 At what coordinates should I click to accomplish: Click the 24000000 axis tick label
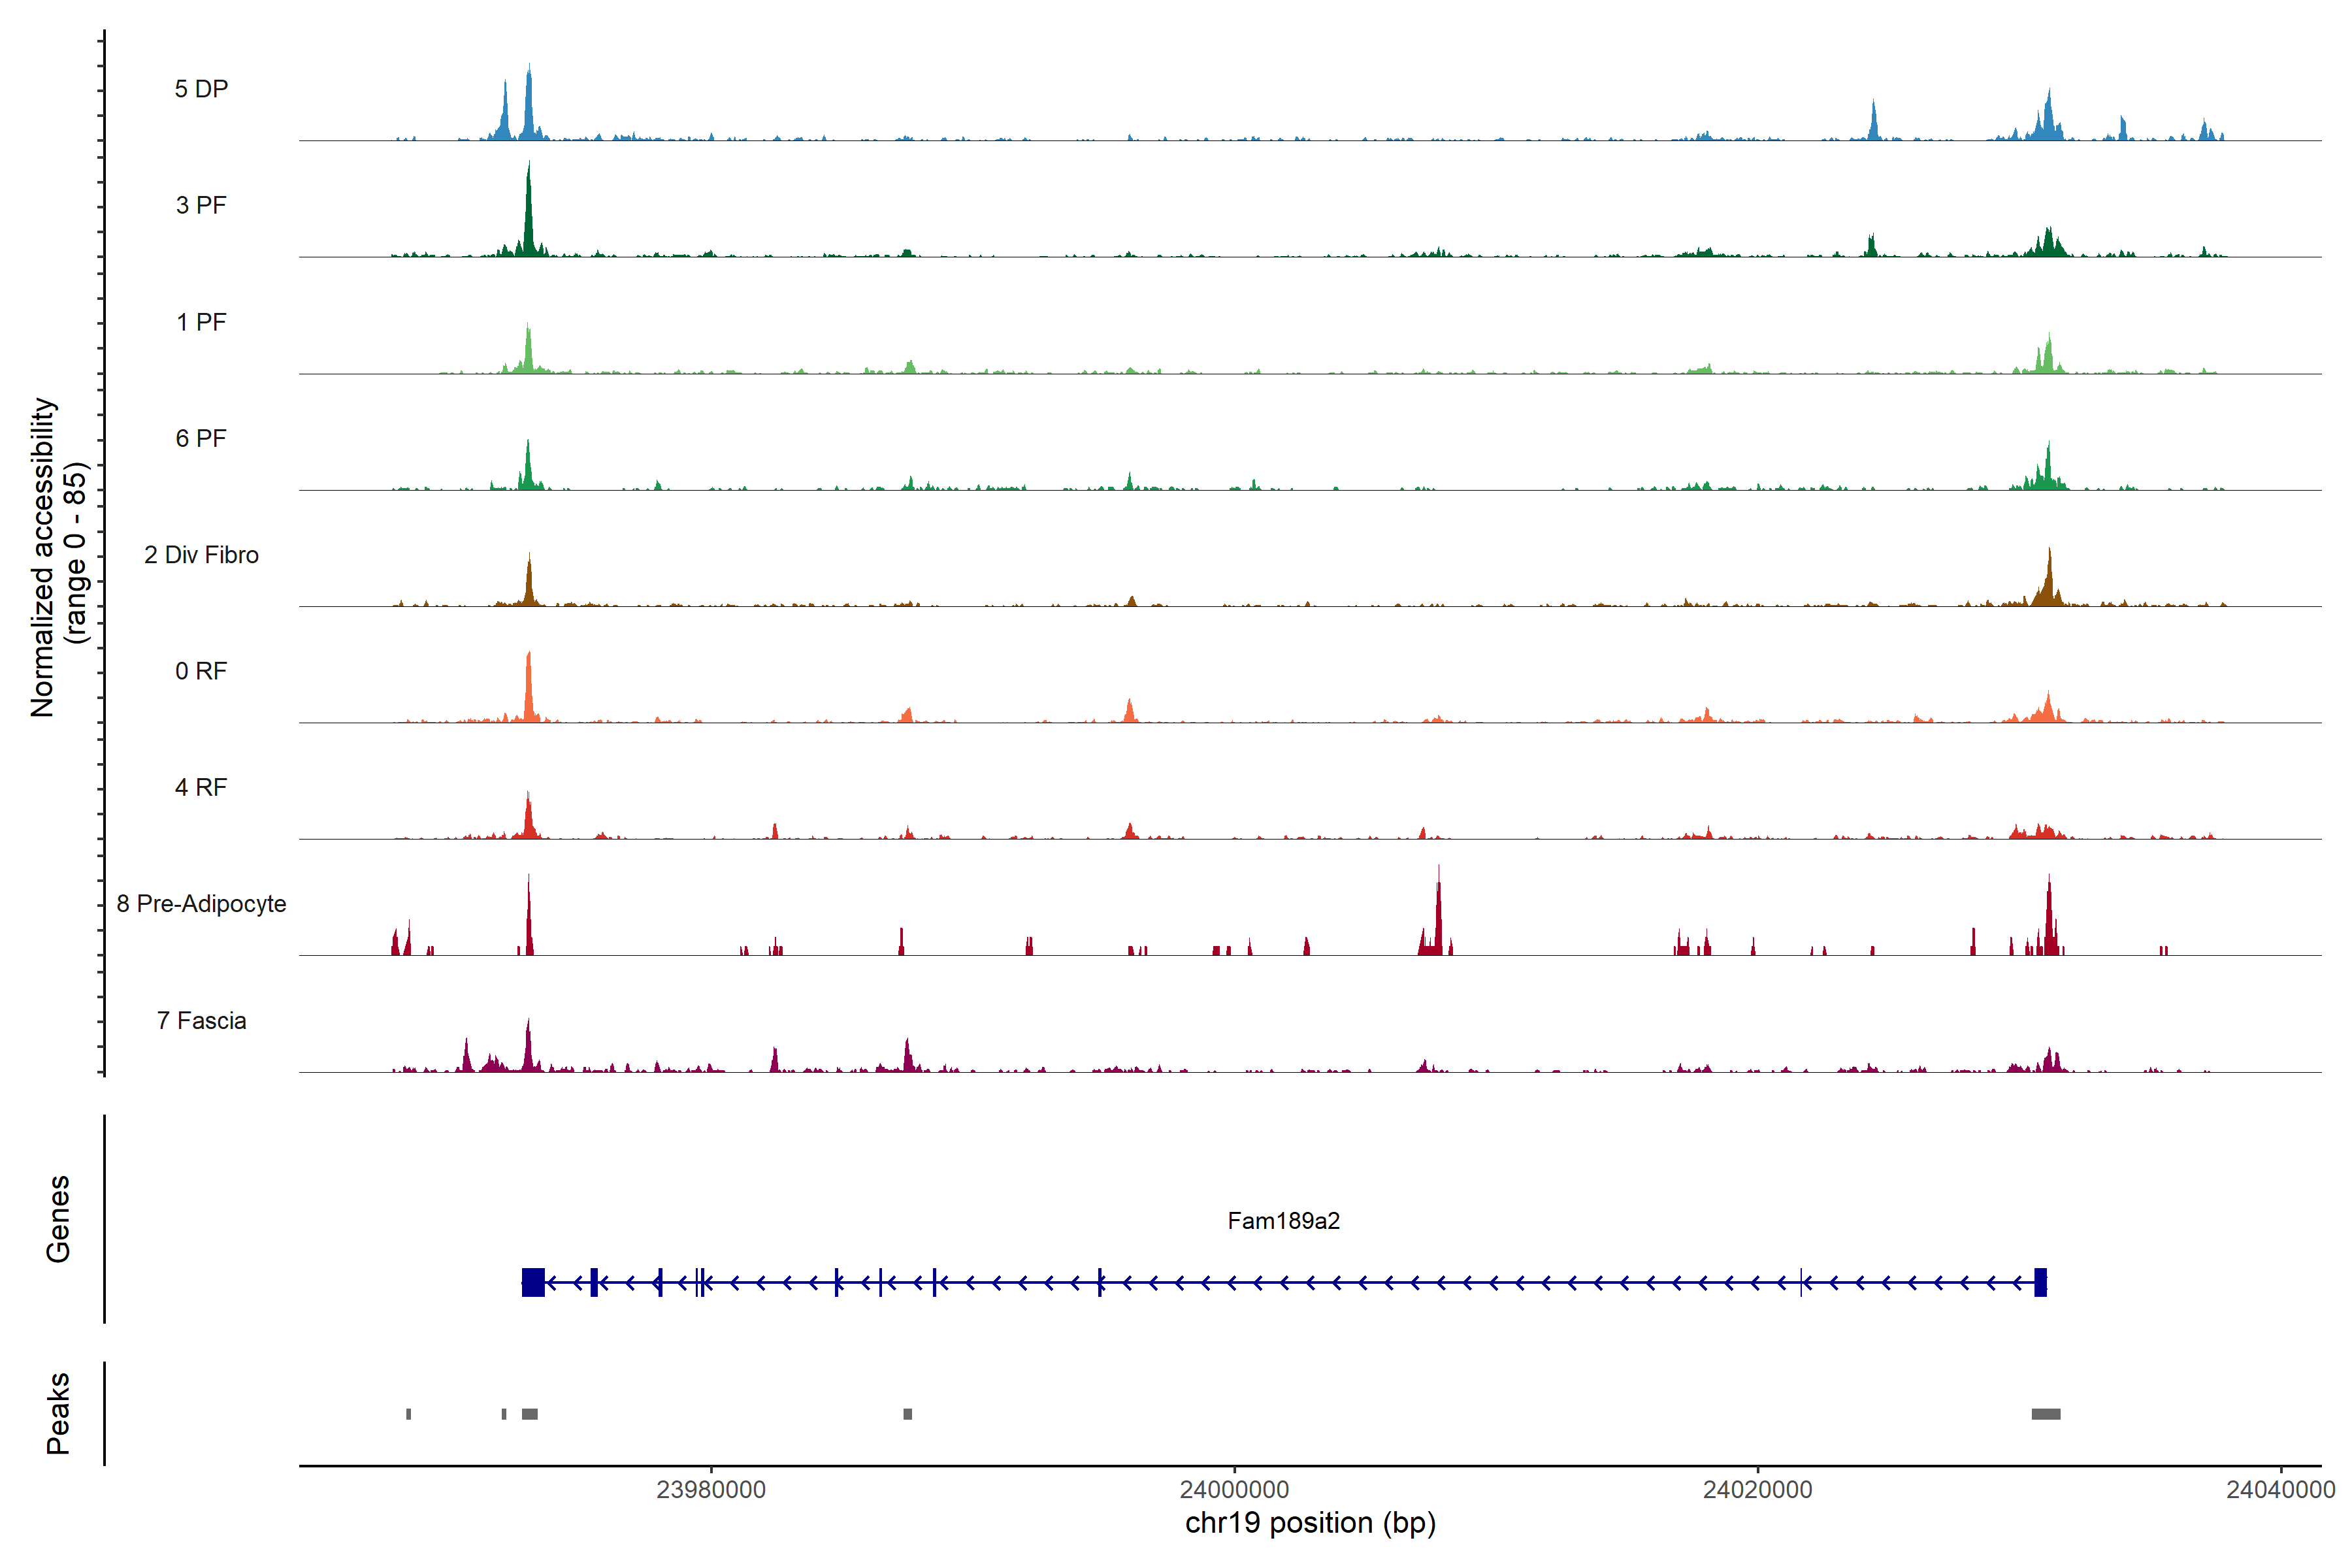1234,1489
